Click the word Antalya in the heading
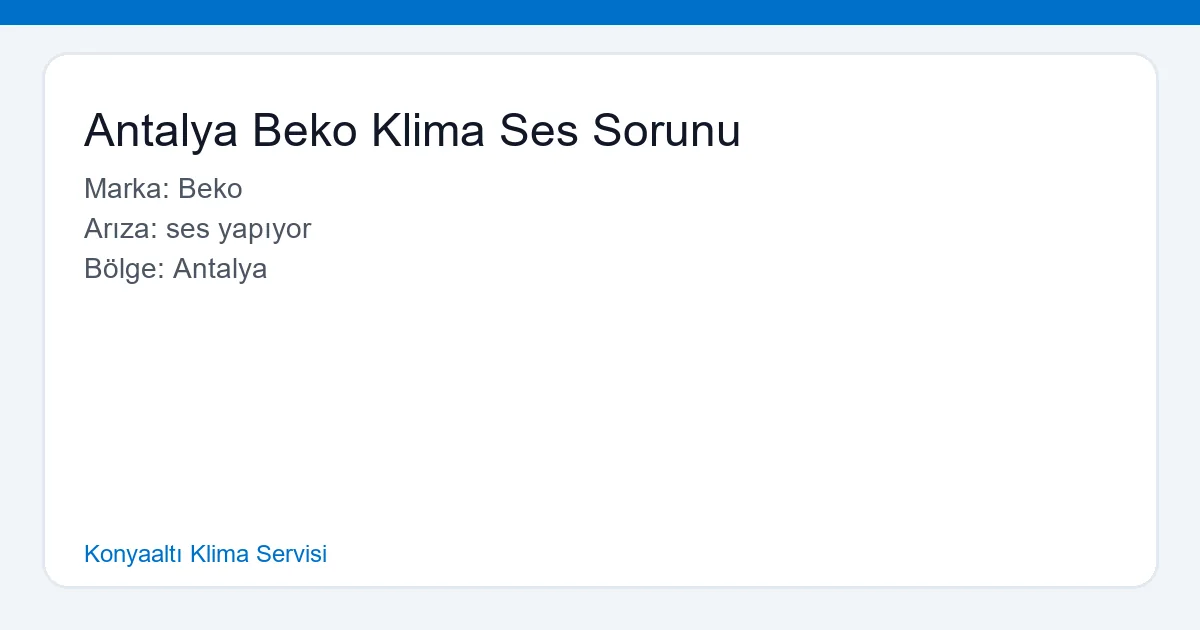1200x630 pixels. click(x=160, y=130)
